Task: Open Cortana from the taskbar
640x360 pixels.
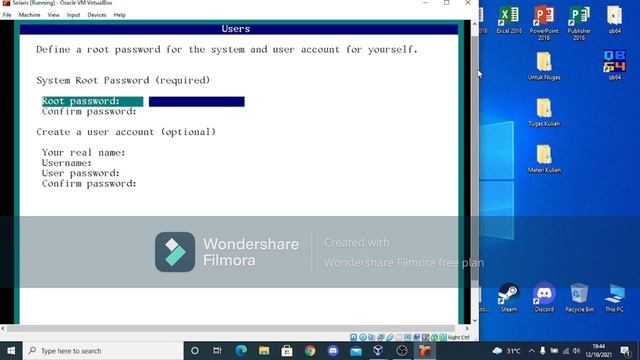Action: click(x=195, y=351)
